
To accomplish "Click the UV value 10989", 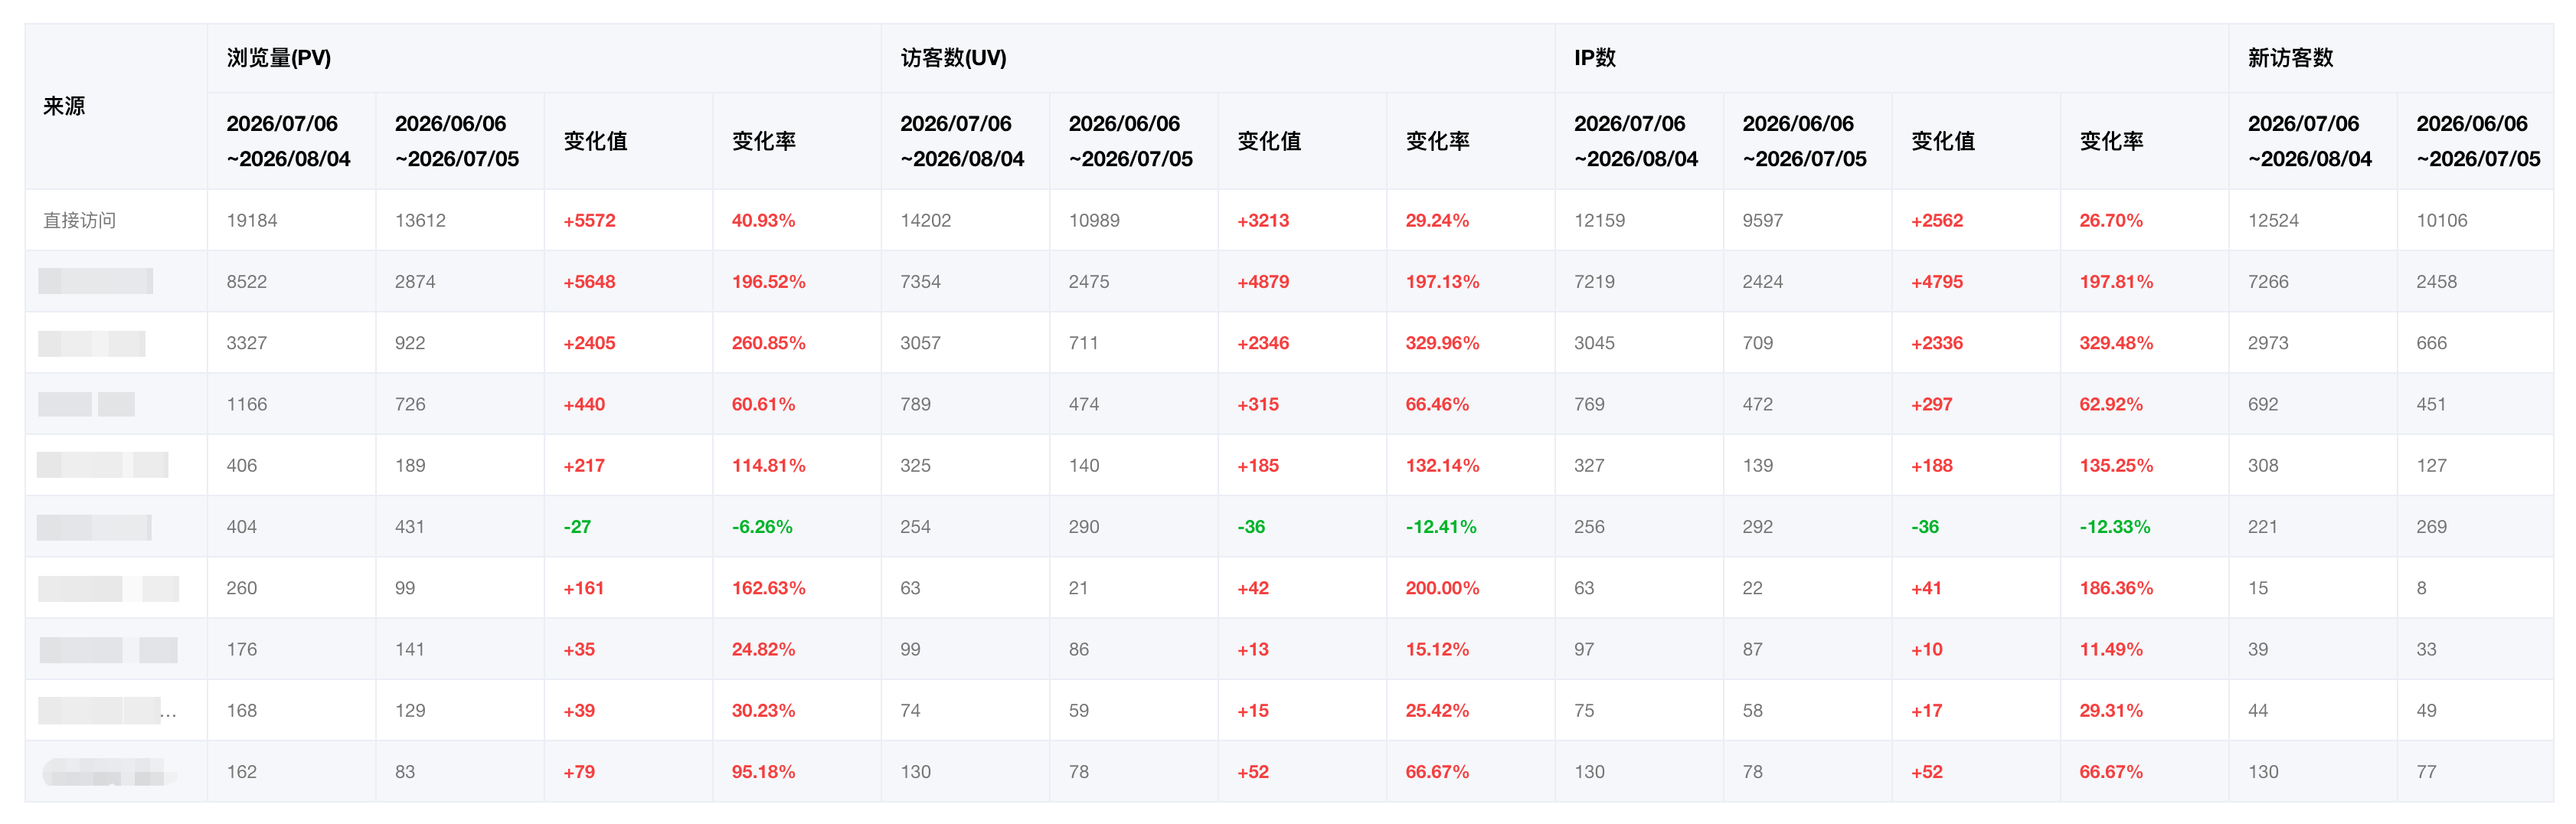I will pyautogui.click(x=1094, y=220).
